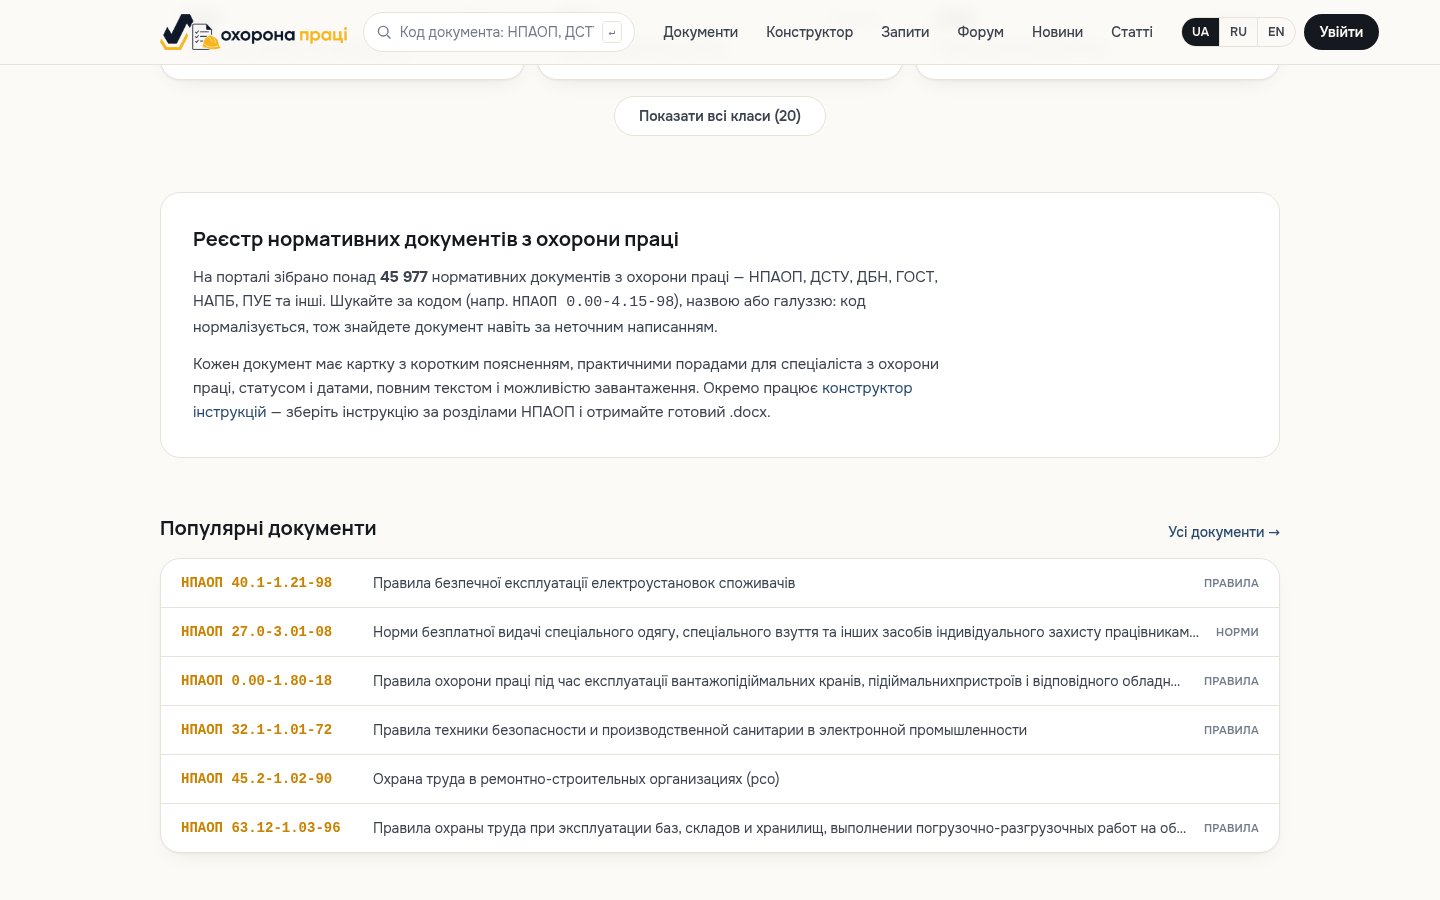Open document НПАОП 0.00-1.80-18
1440x900 pixels.
[x=720, y=681]
